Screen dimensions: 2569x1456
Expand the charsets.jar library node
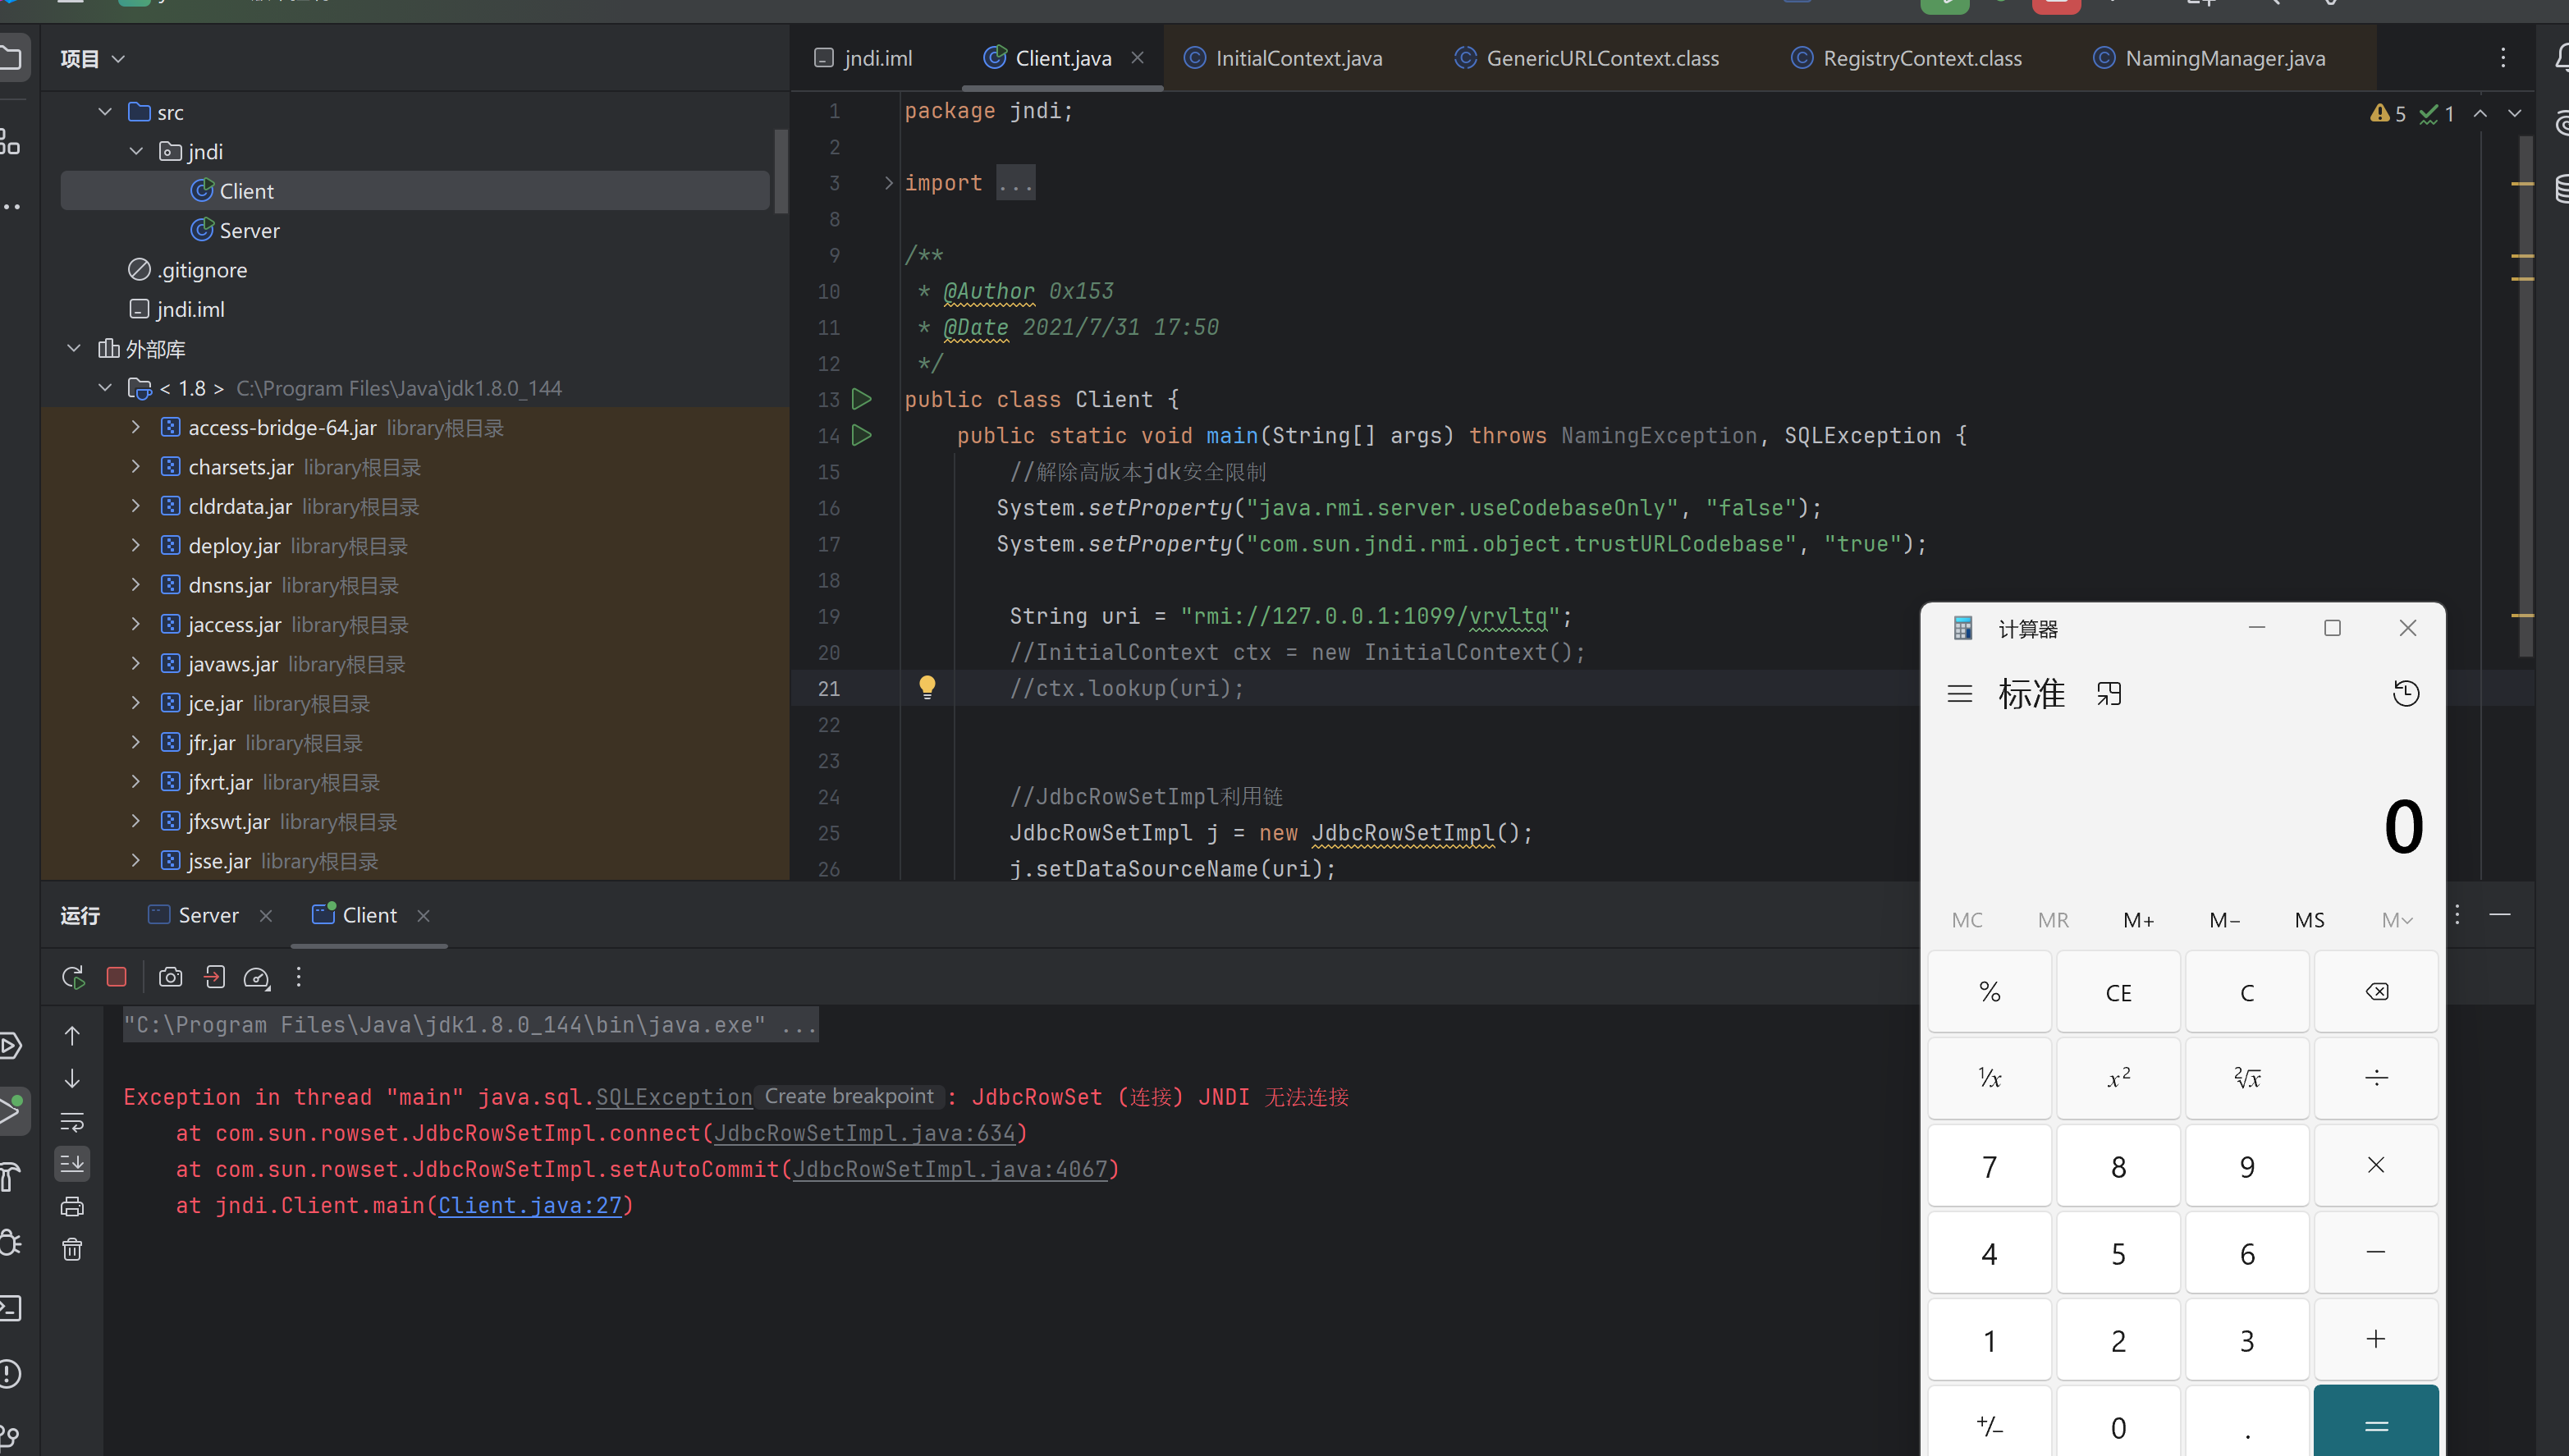pos(136,467)
